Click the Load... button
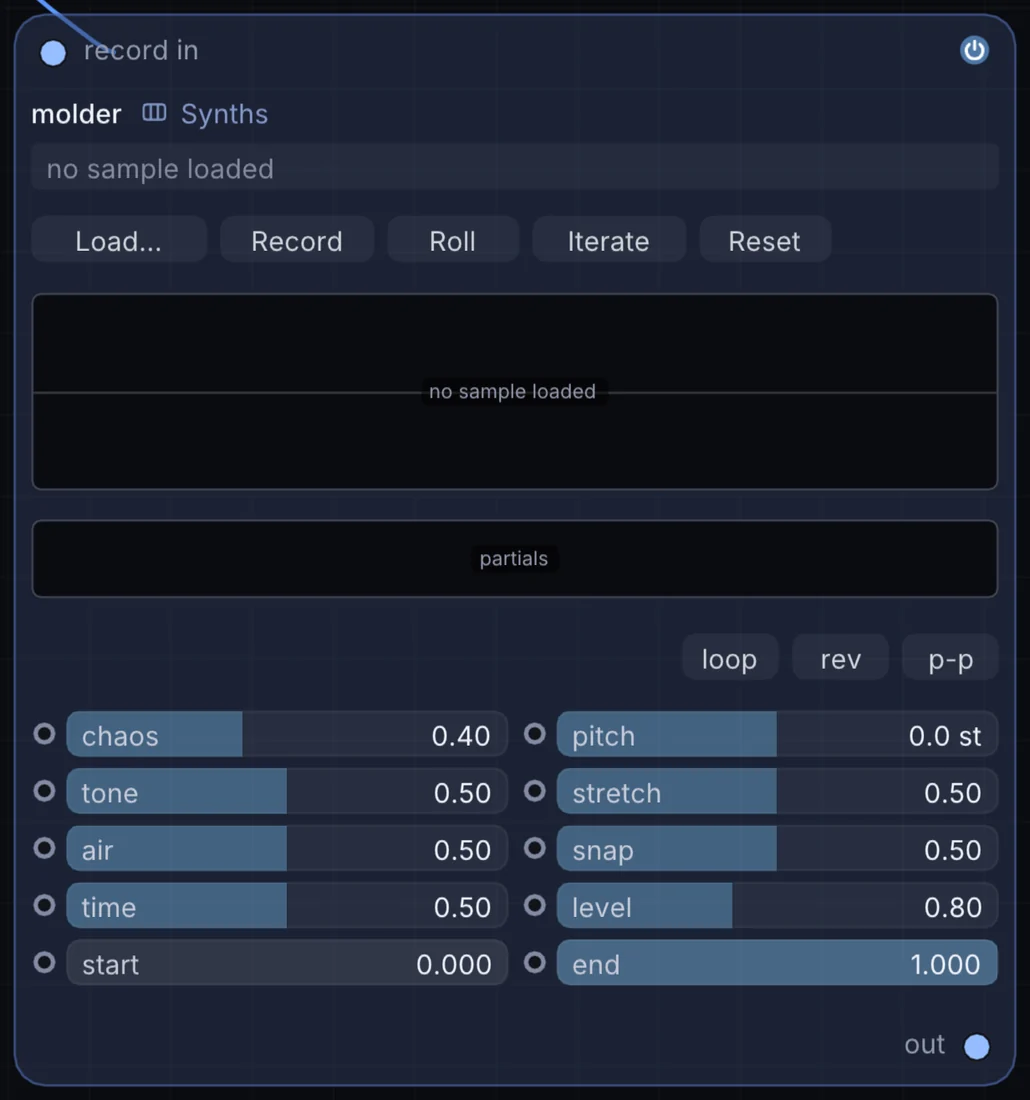1030x1100 pixels. 119,240
